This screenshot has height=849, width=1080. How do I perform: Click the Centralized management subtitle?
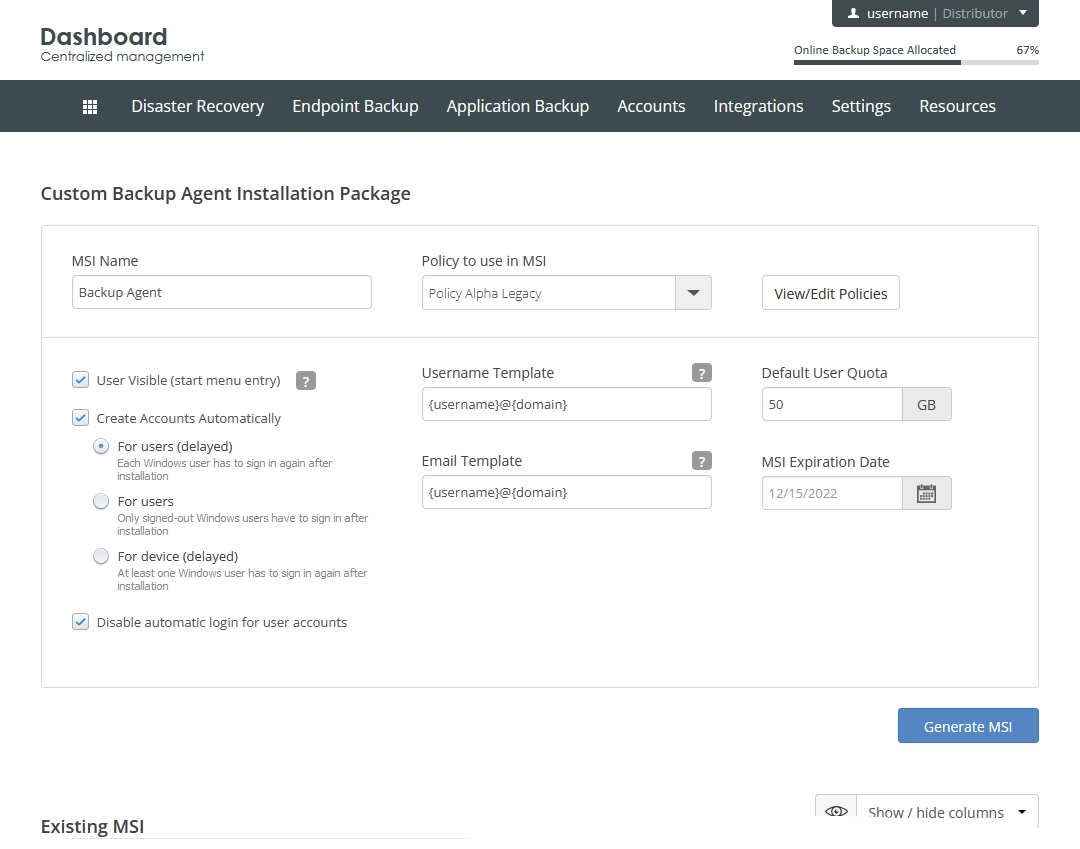click(122, 56)
